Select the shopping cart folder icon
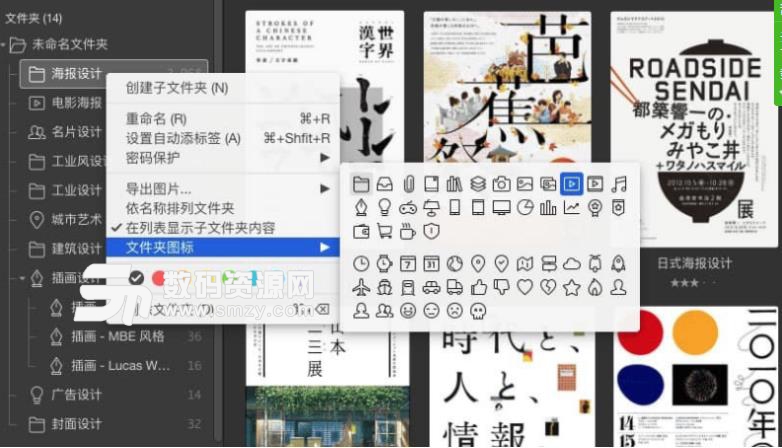 coord(385,231)
